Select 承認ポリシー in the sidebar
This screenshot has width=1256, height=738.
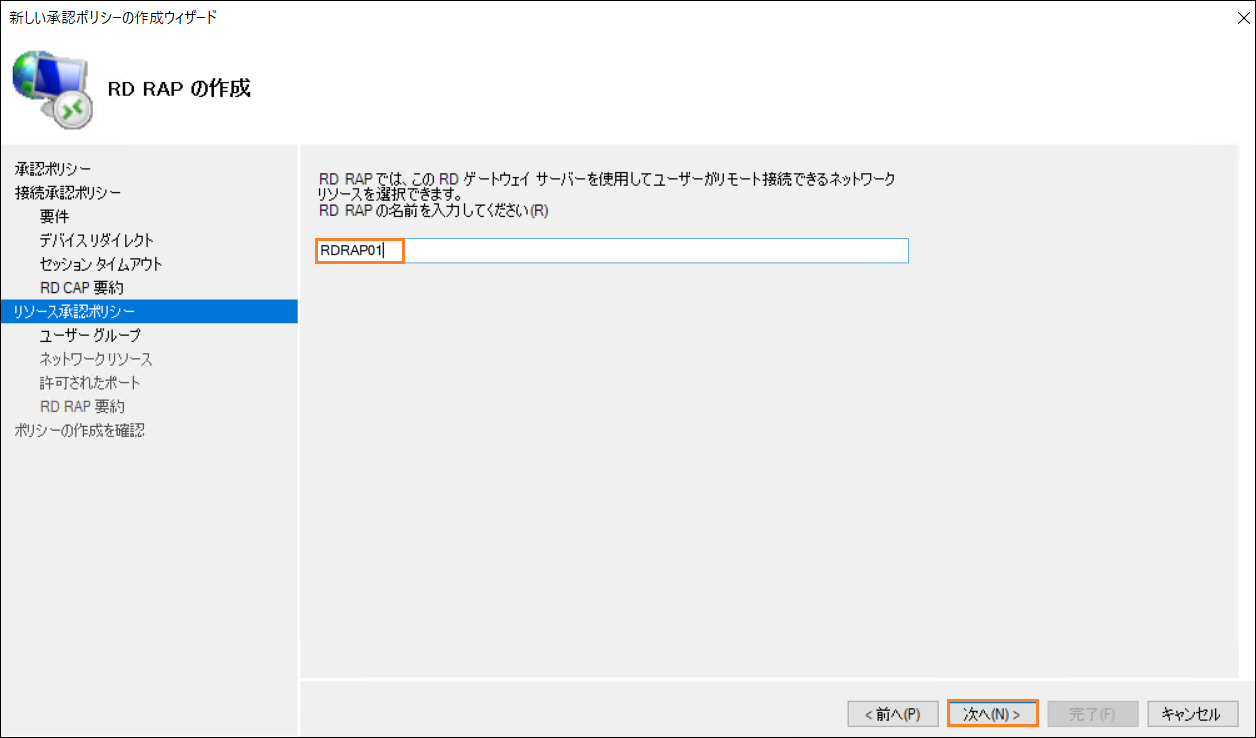(53, 168)
